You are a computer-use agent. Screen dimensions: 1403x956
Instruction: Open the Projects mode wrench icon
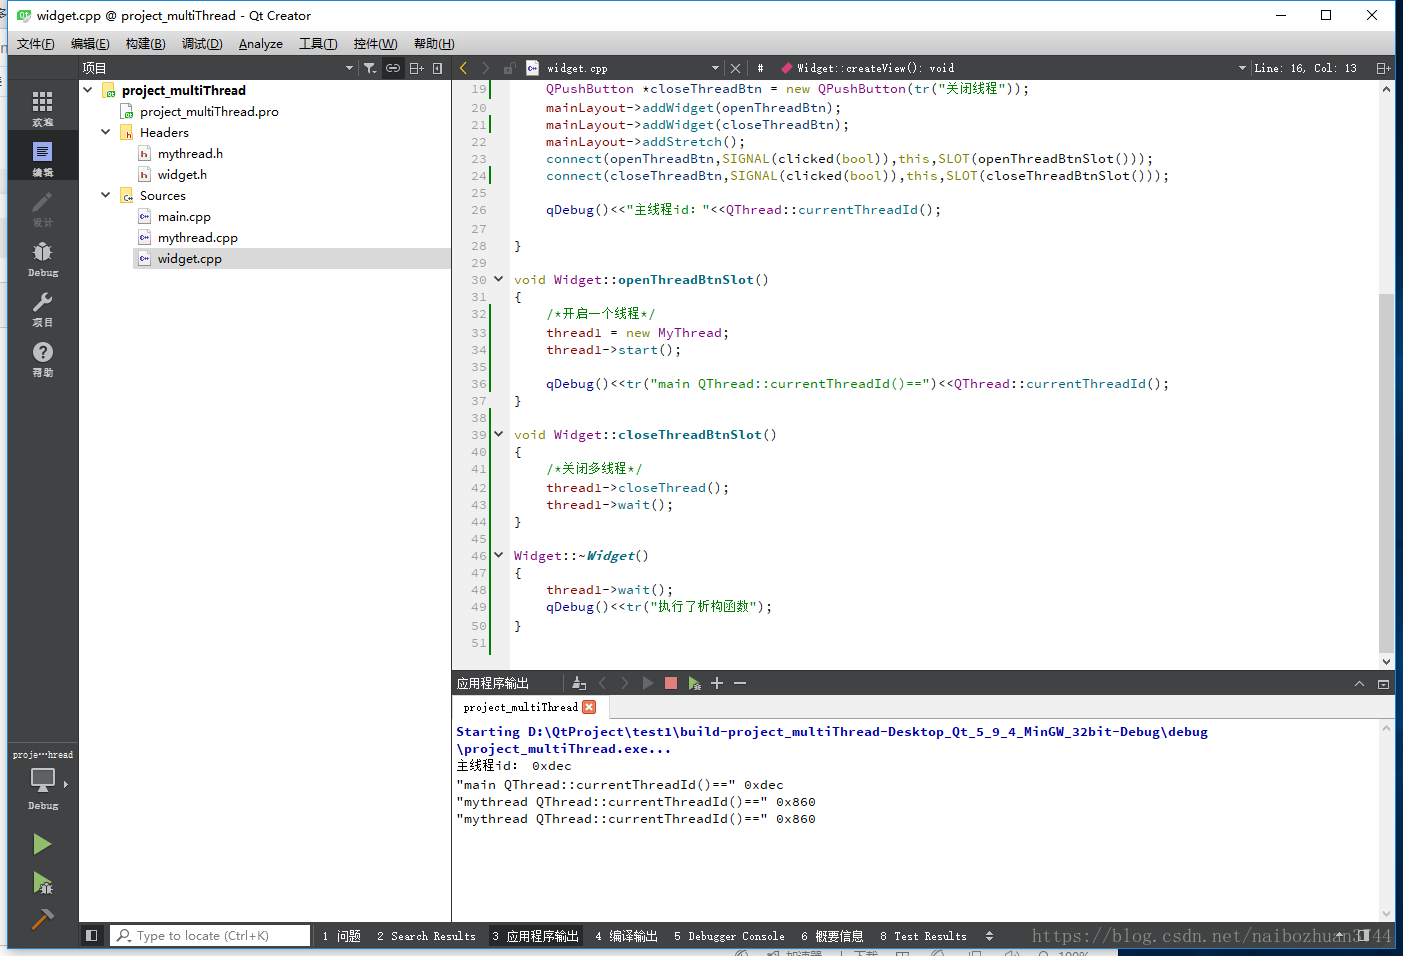[x=42, y=307]
